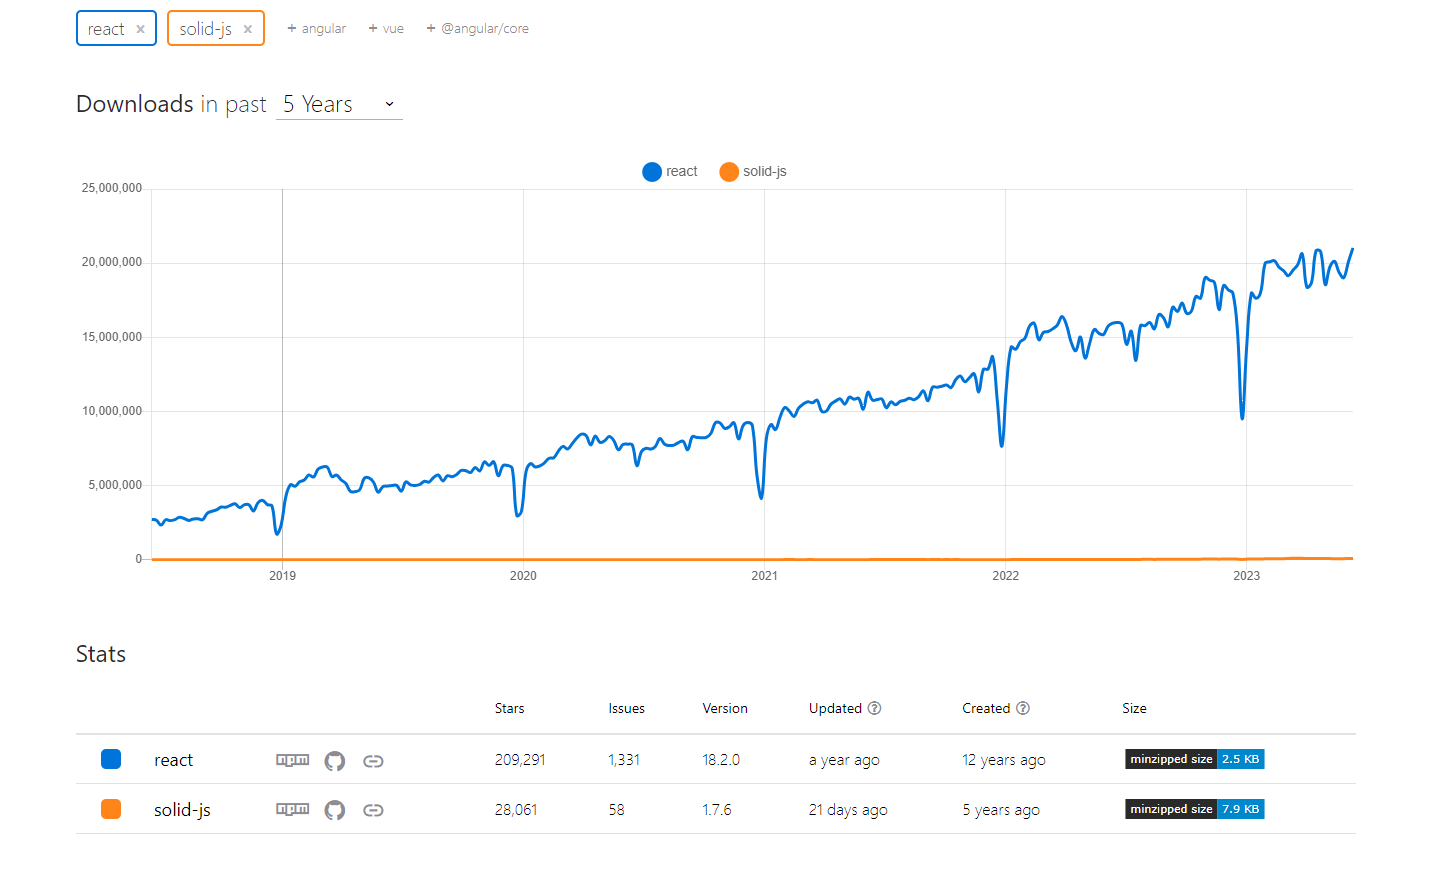Click solid-js created value '5 years ago'

coord(1001,810)
